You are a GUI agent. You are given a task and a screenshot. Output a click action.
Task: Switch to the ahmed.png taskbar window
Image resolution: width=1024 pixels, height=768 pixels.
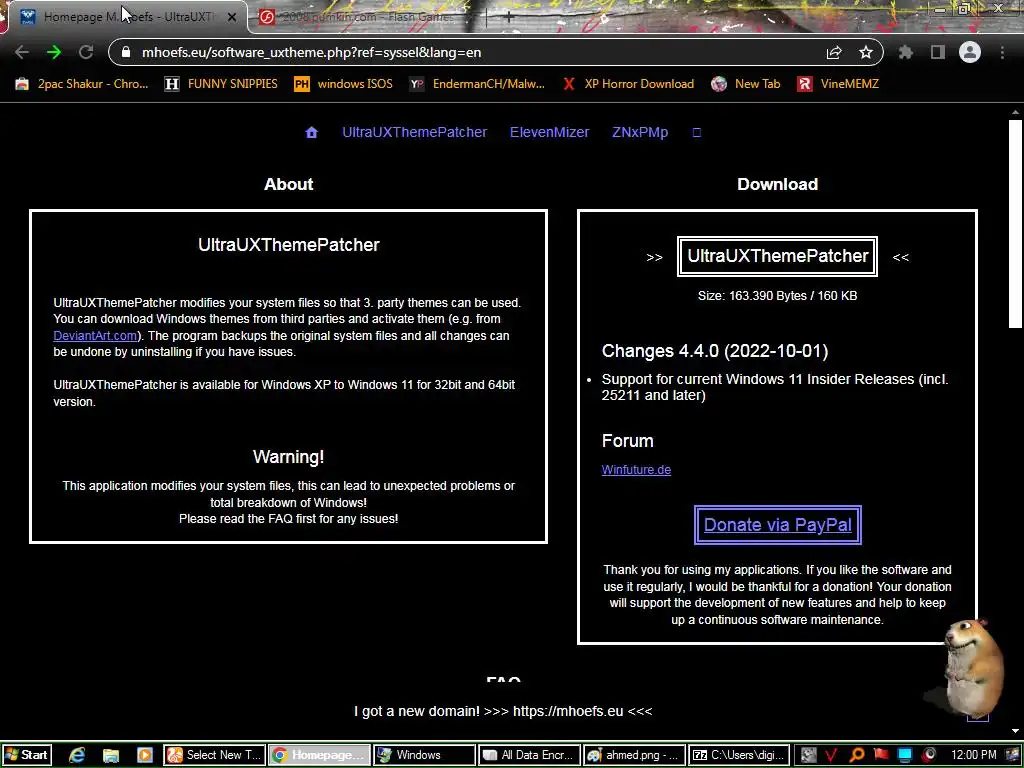[x=635, y=755]
